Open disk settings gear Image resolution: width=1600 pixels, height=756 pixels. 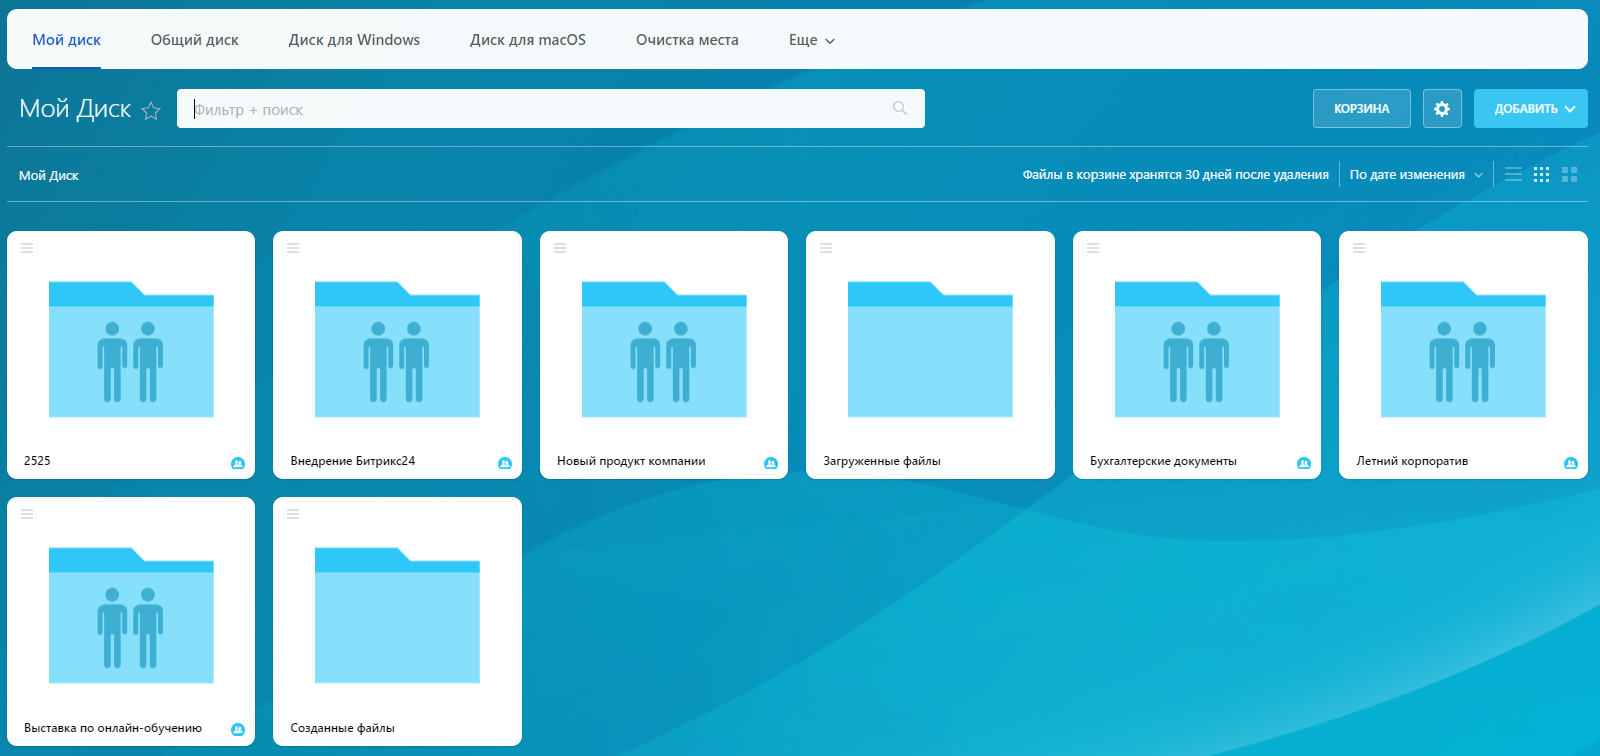click(x=1442, y=109)
